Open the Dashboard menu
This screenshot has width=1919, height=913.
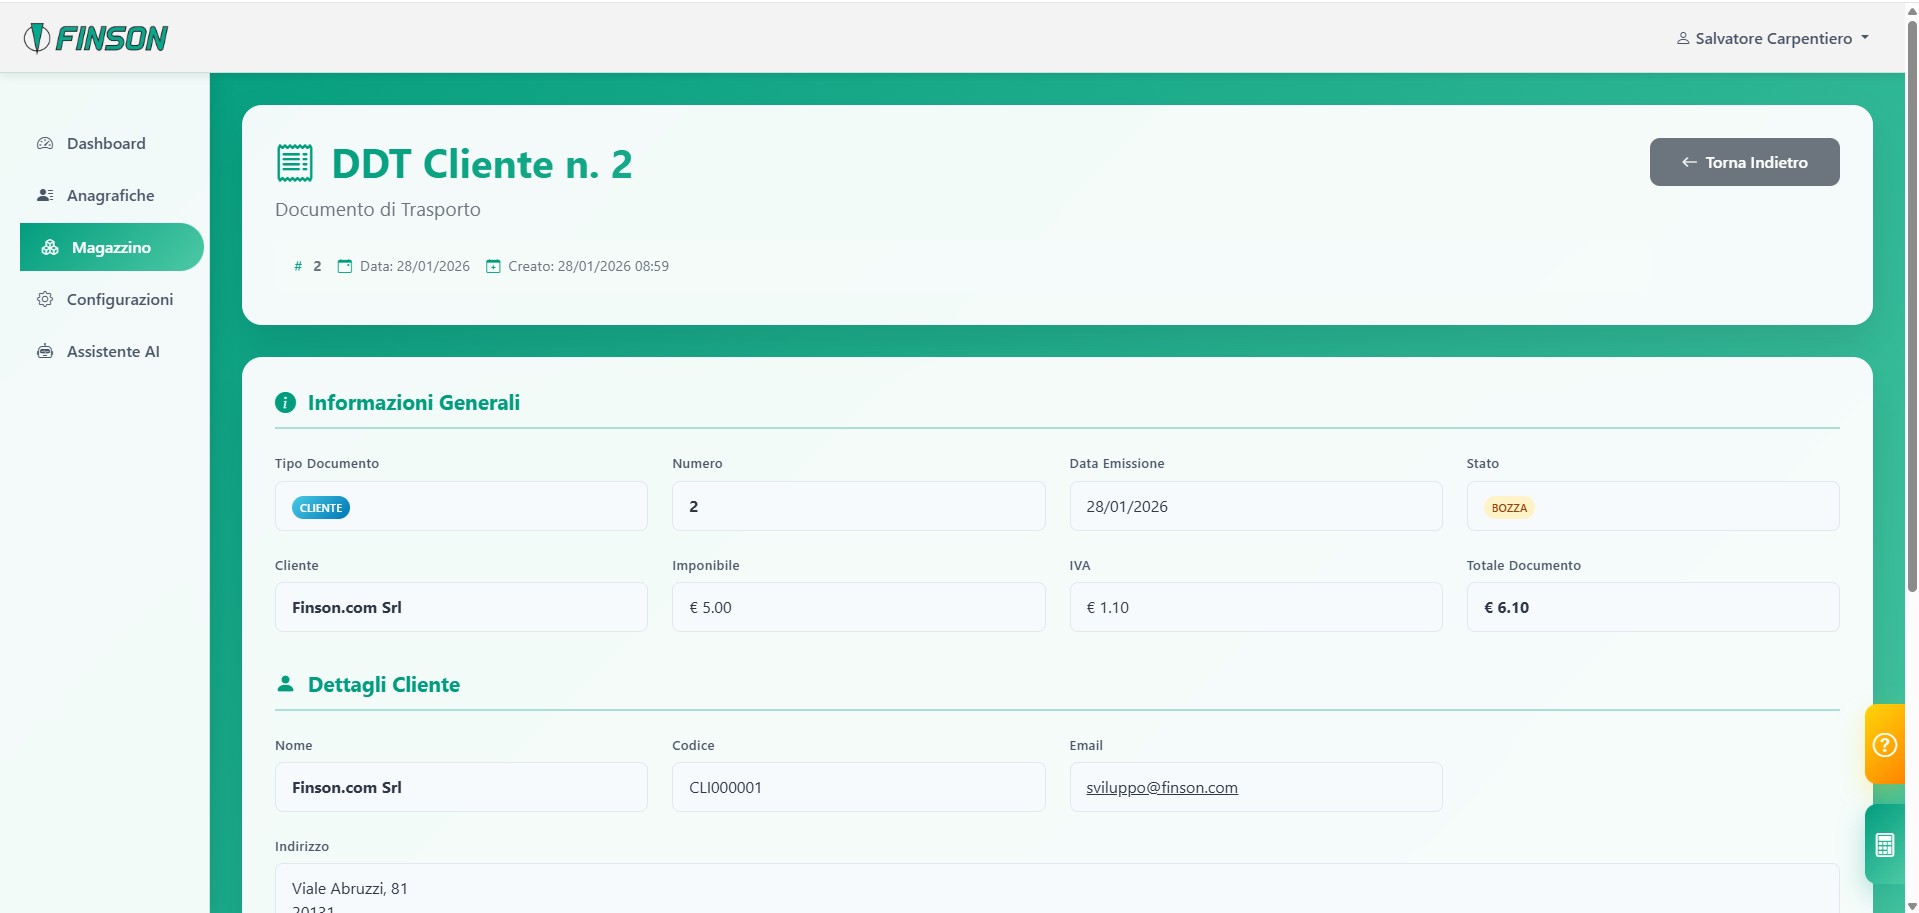pyautogui.click(x=106, y=143)
